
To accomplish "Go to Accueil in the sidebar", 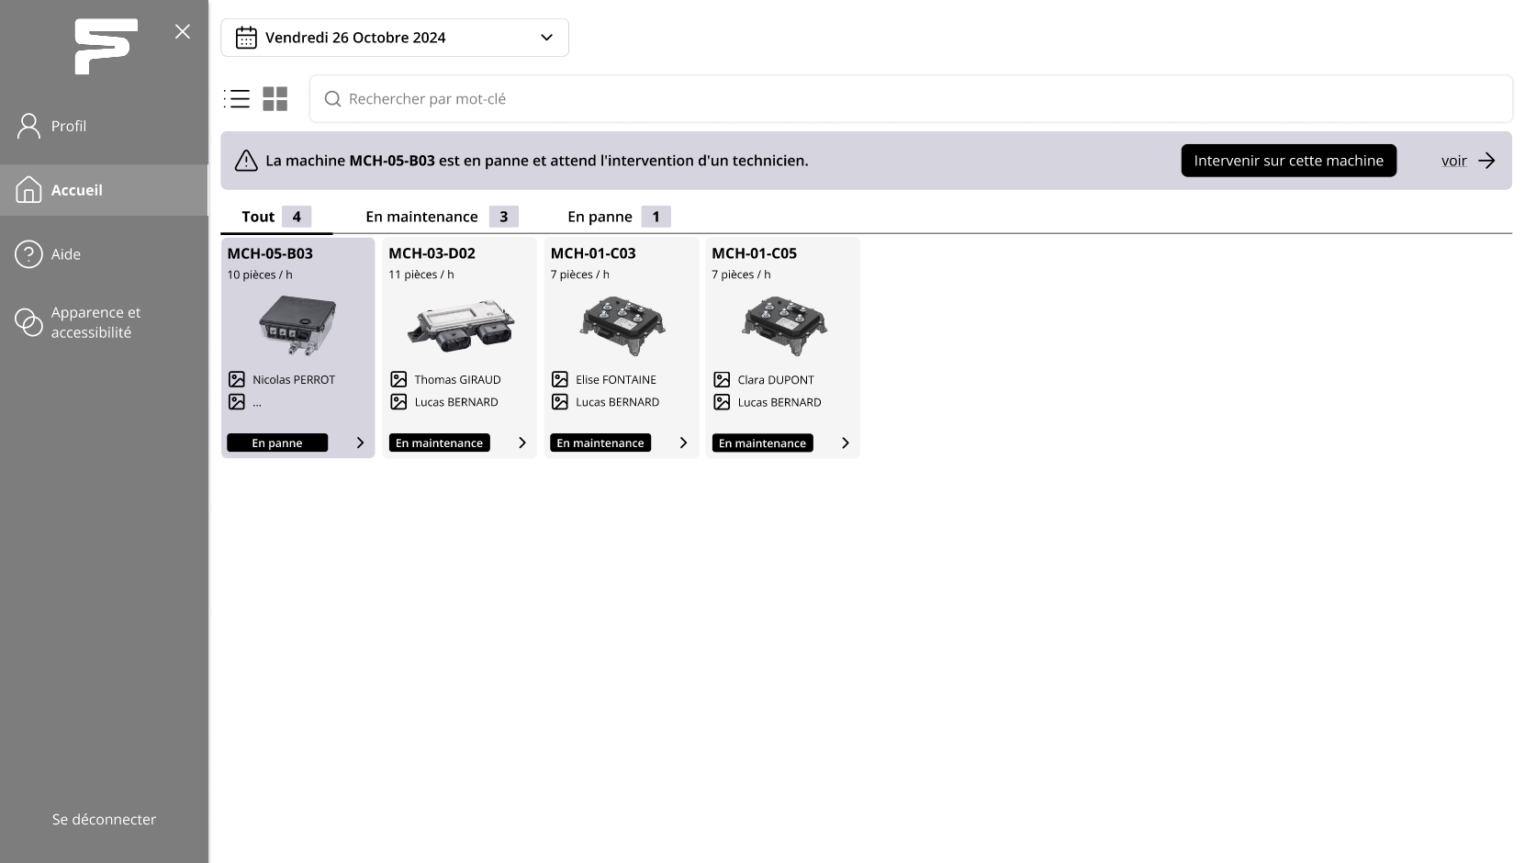I will [76, 190].
